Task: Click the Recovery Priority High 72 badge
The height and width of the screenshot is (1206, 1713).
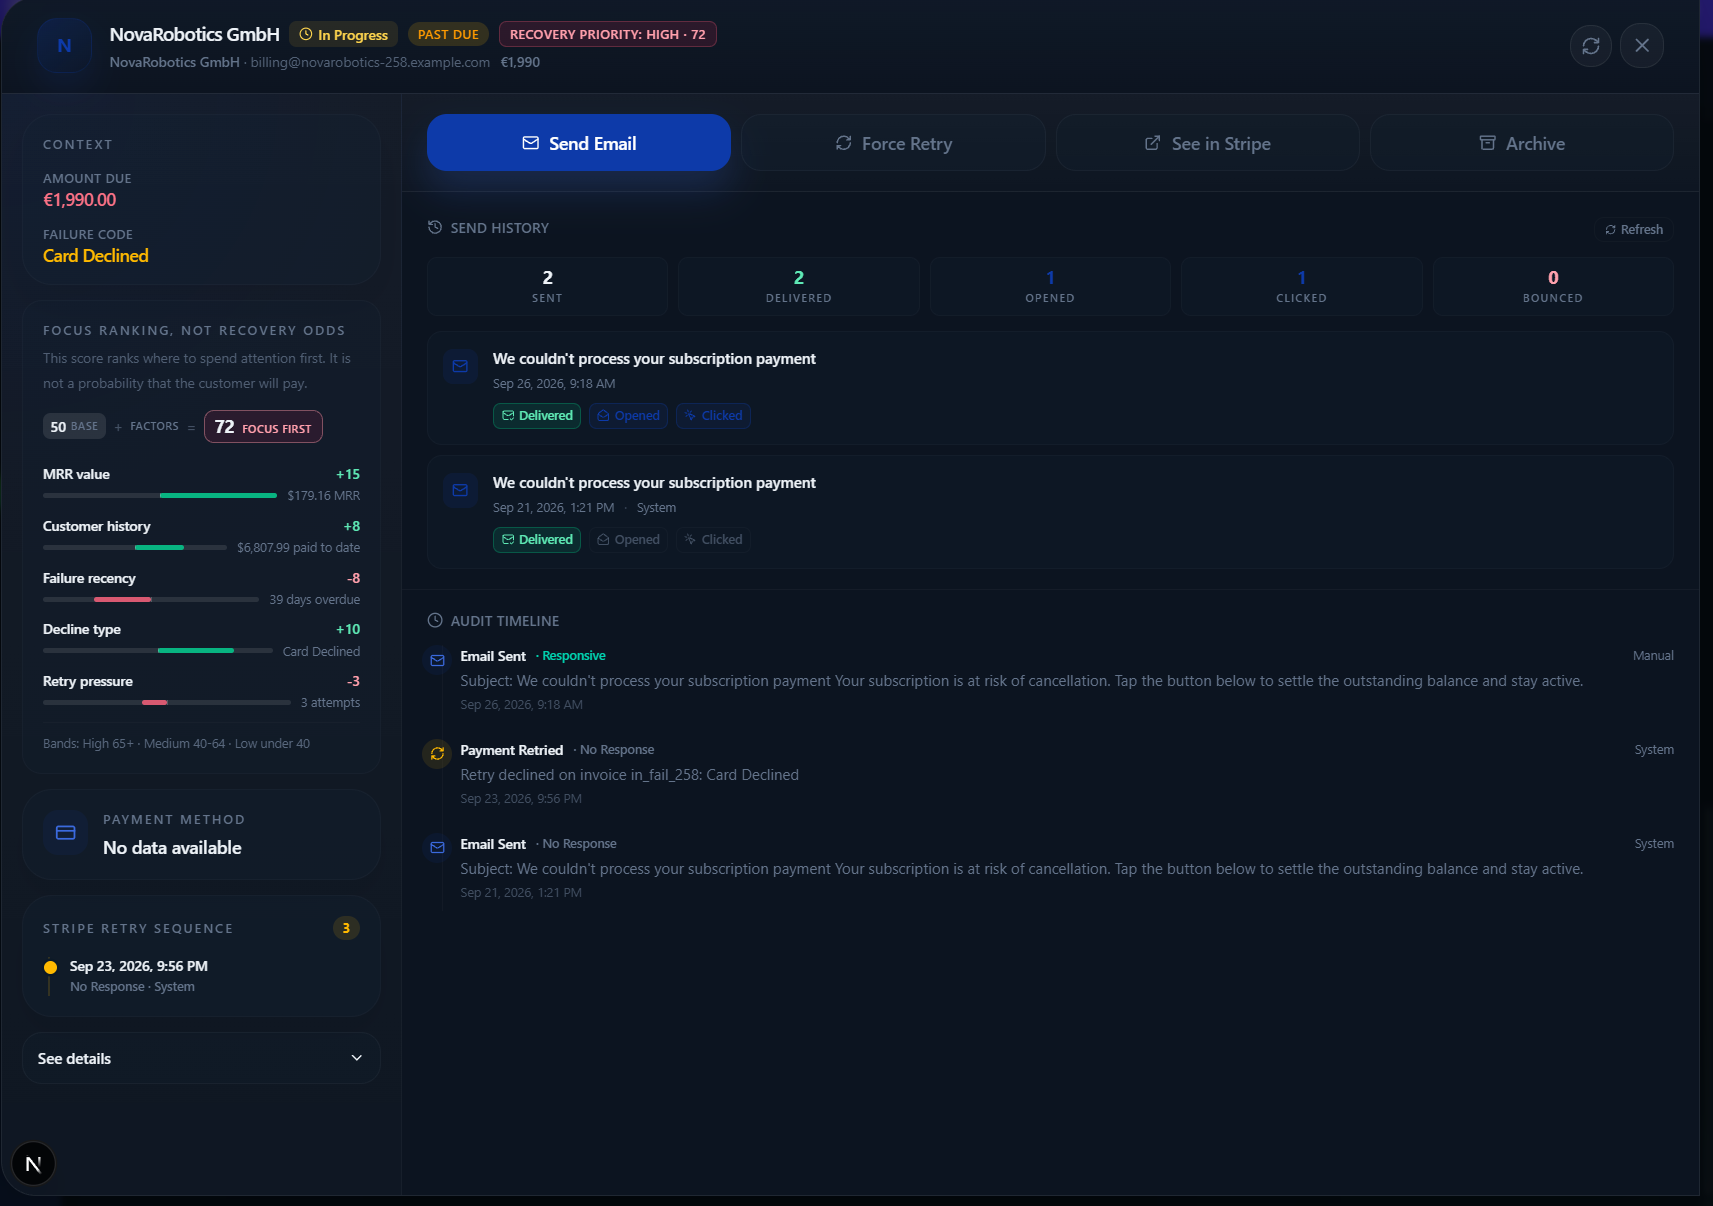Action: pyautogui.click(x=608, y=34)
